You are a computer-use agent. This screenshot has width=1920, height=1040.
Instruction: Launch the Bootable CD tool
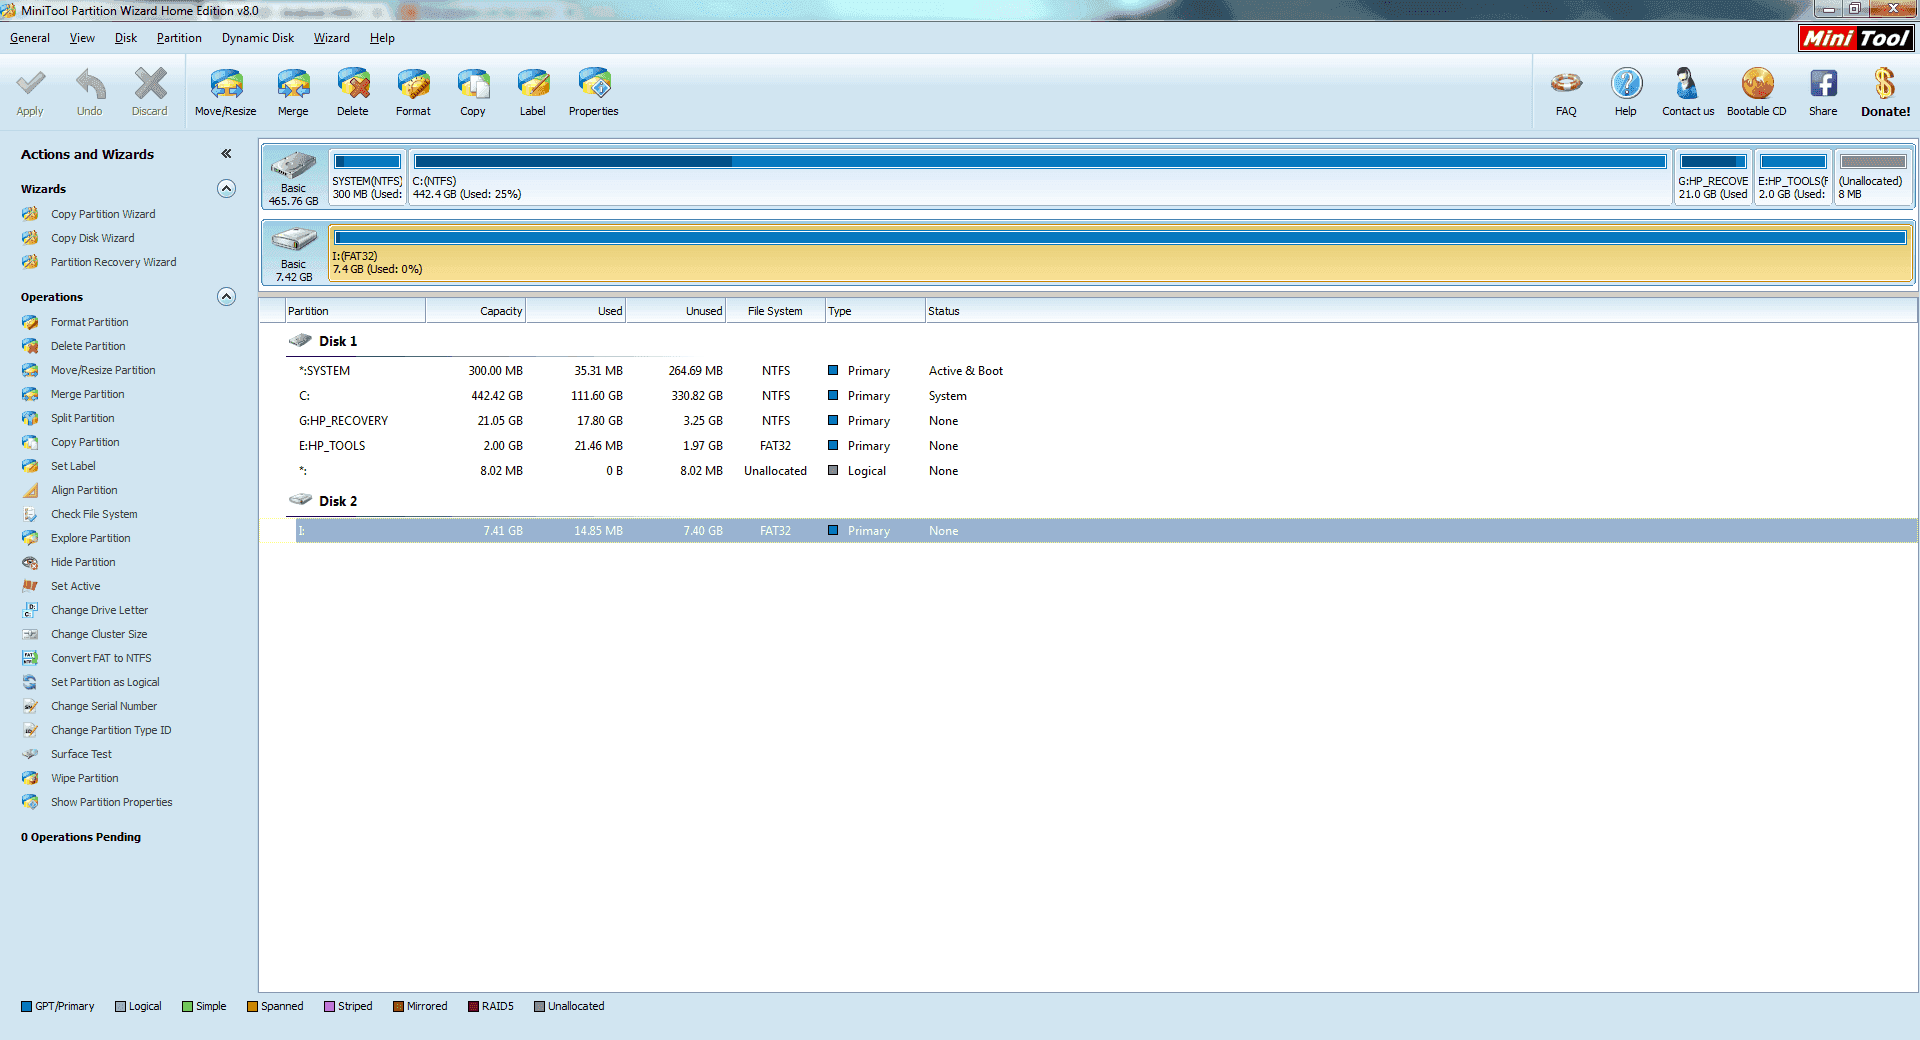tap(1757, 92)
